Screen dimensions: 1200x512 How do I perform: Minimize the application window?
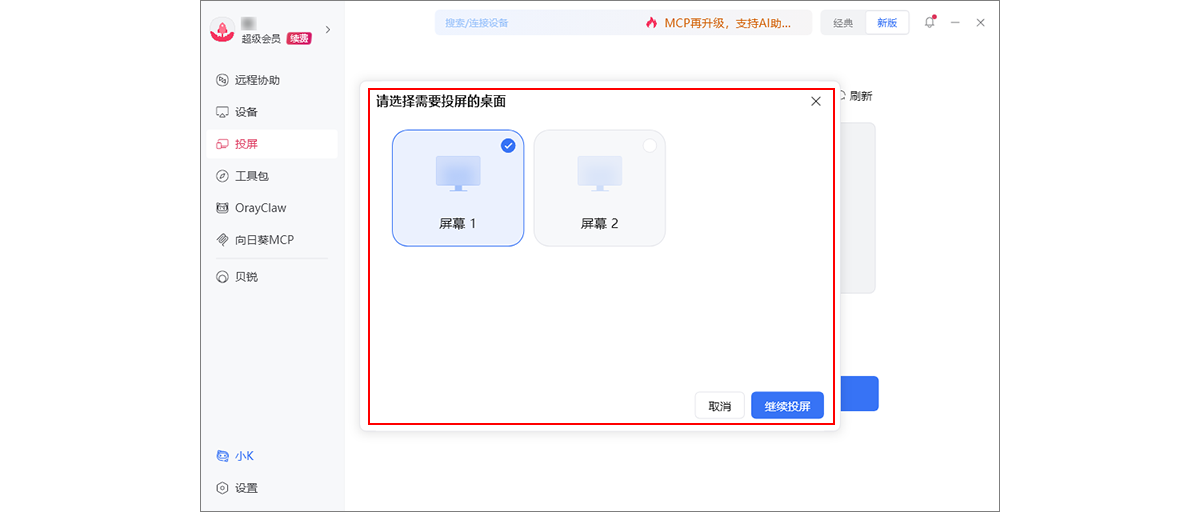click(956, 22)
